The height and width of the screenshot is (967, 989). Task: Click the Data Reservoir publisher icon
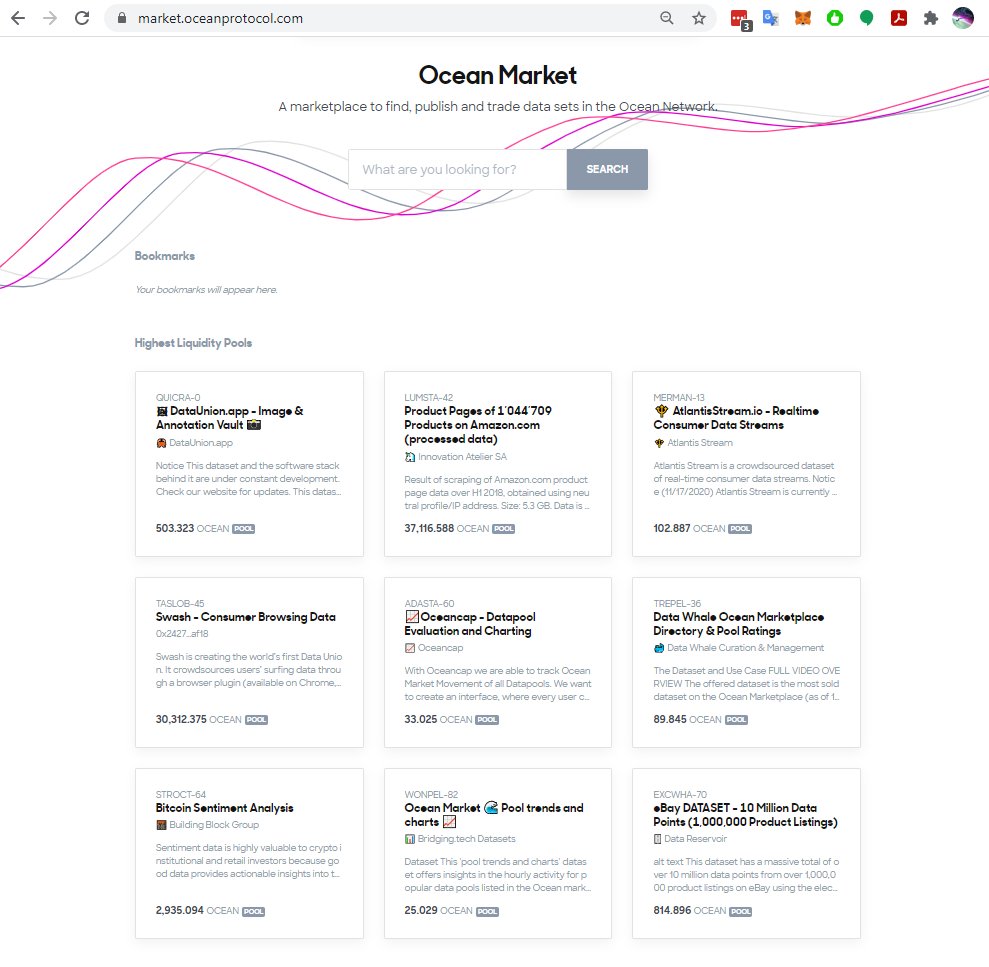tap(658, 839)
